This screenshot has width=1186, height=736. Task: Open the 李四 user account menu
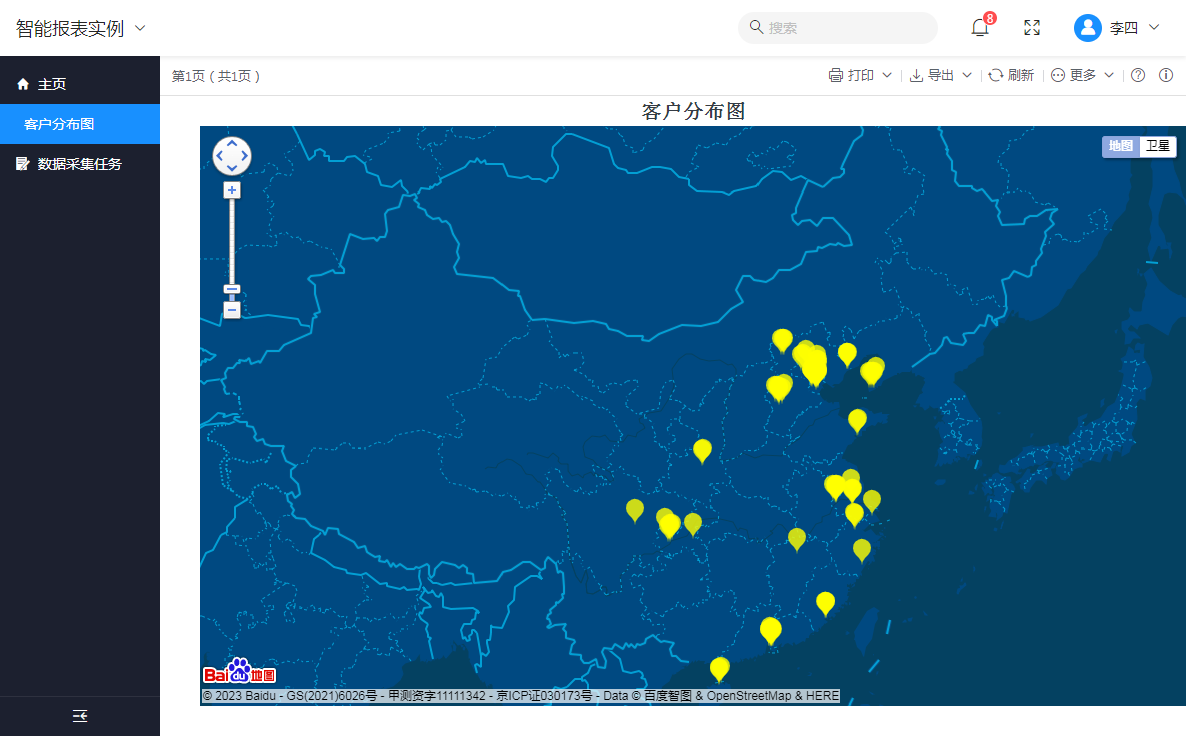[1118, 28]
